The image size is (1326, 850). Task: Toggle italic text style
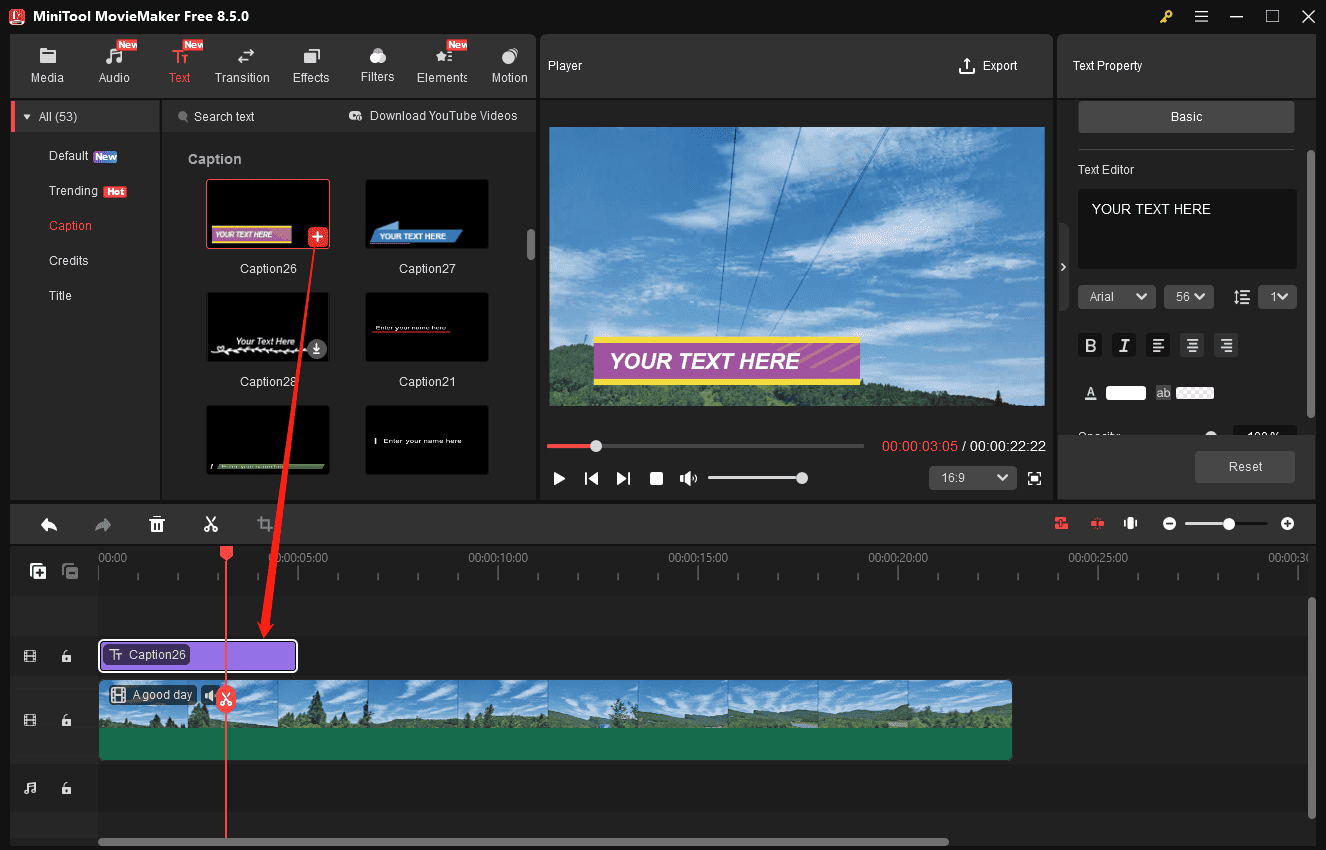(1124, 345)
